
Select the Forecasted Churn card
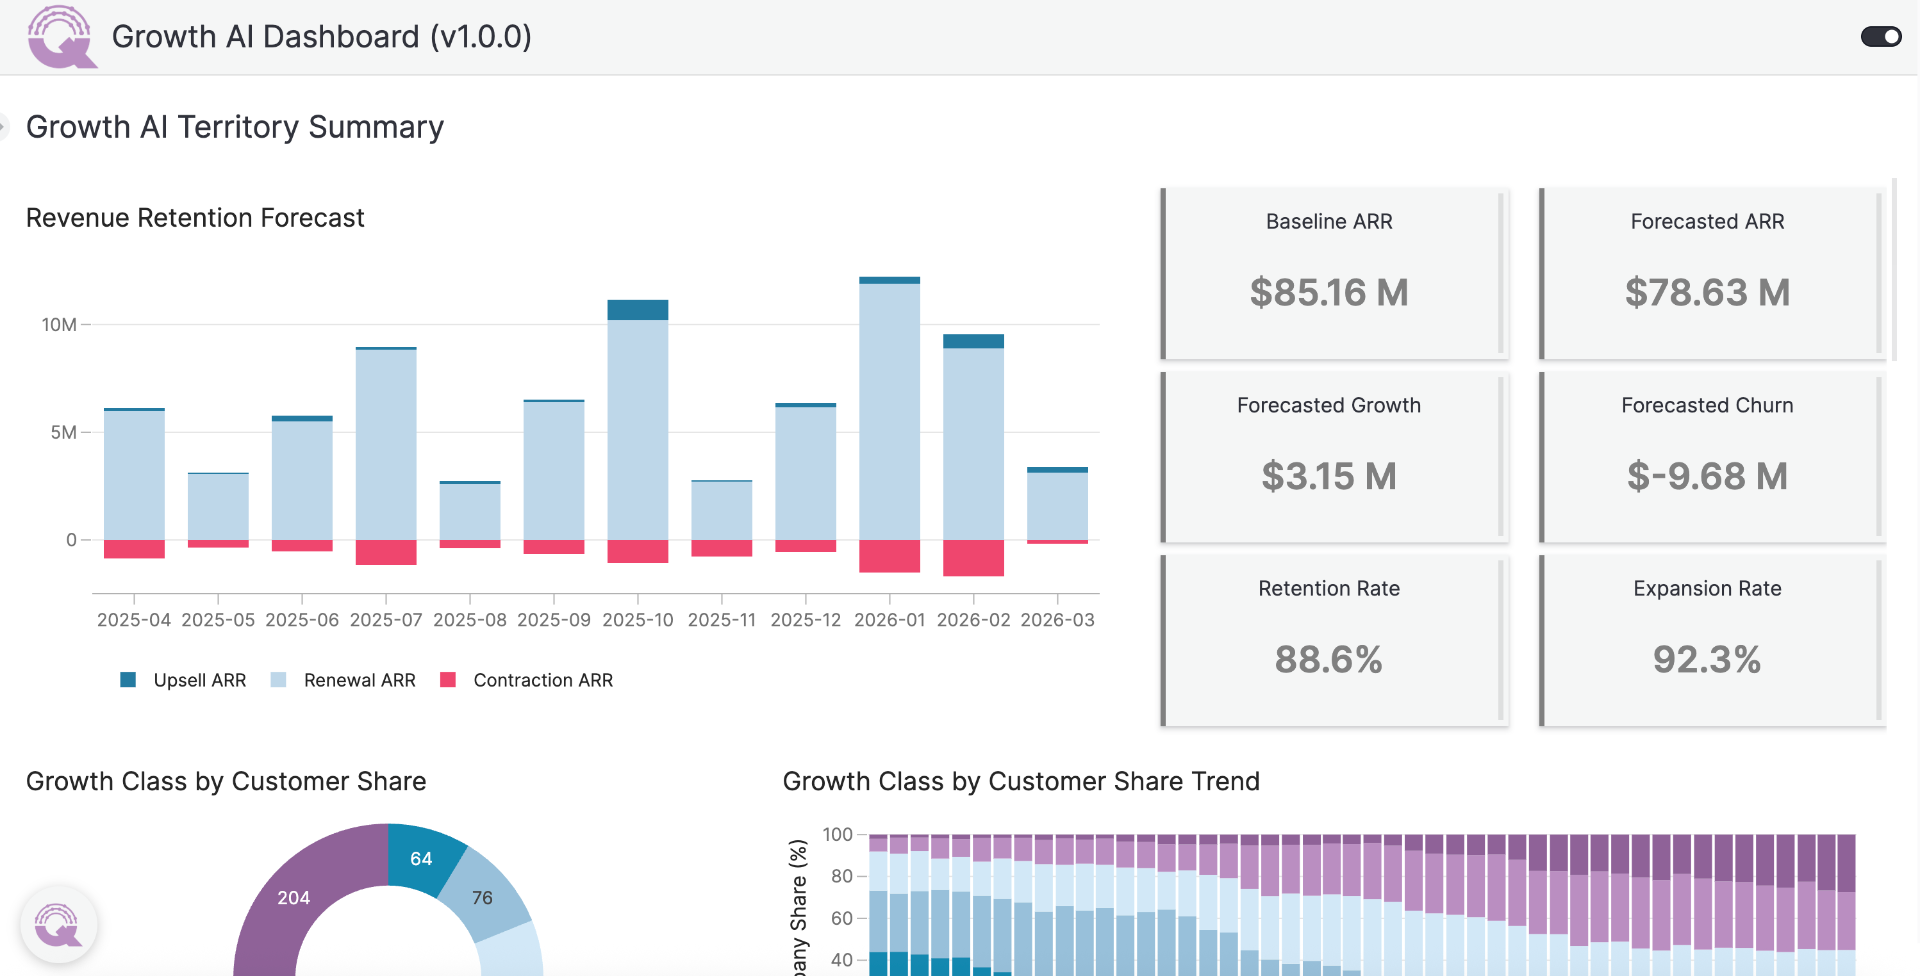click(1712, 457)
